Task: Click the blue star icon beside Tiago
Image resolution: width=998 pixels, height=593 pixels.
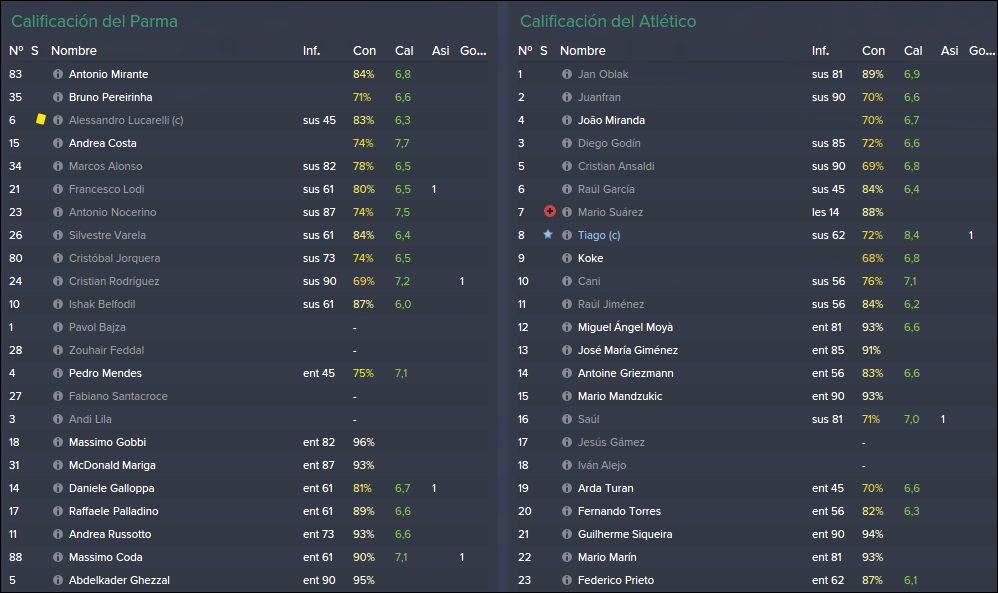Action: [x=548, y=234]
